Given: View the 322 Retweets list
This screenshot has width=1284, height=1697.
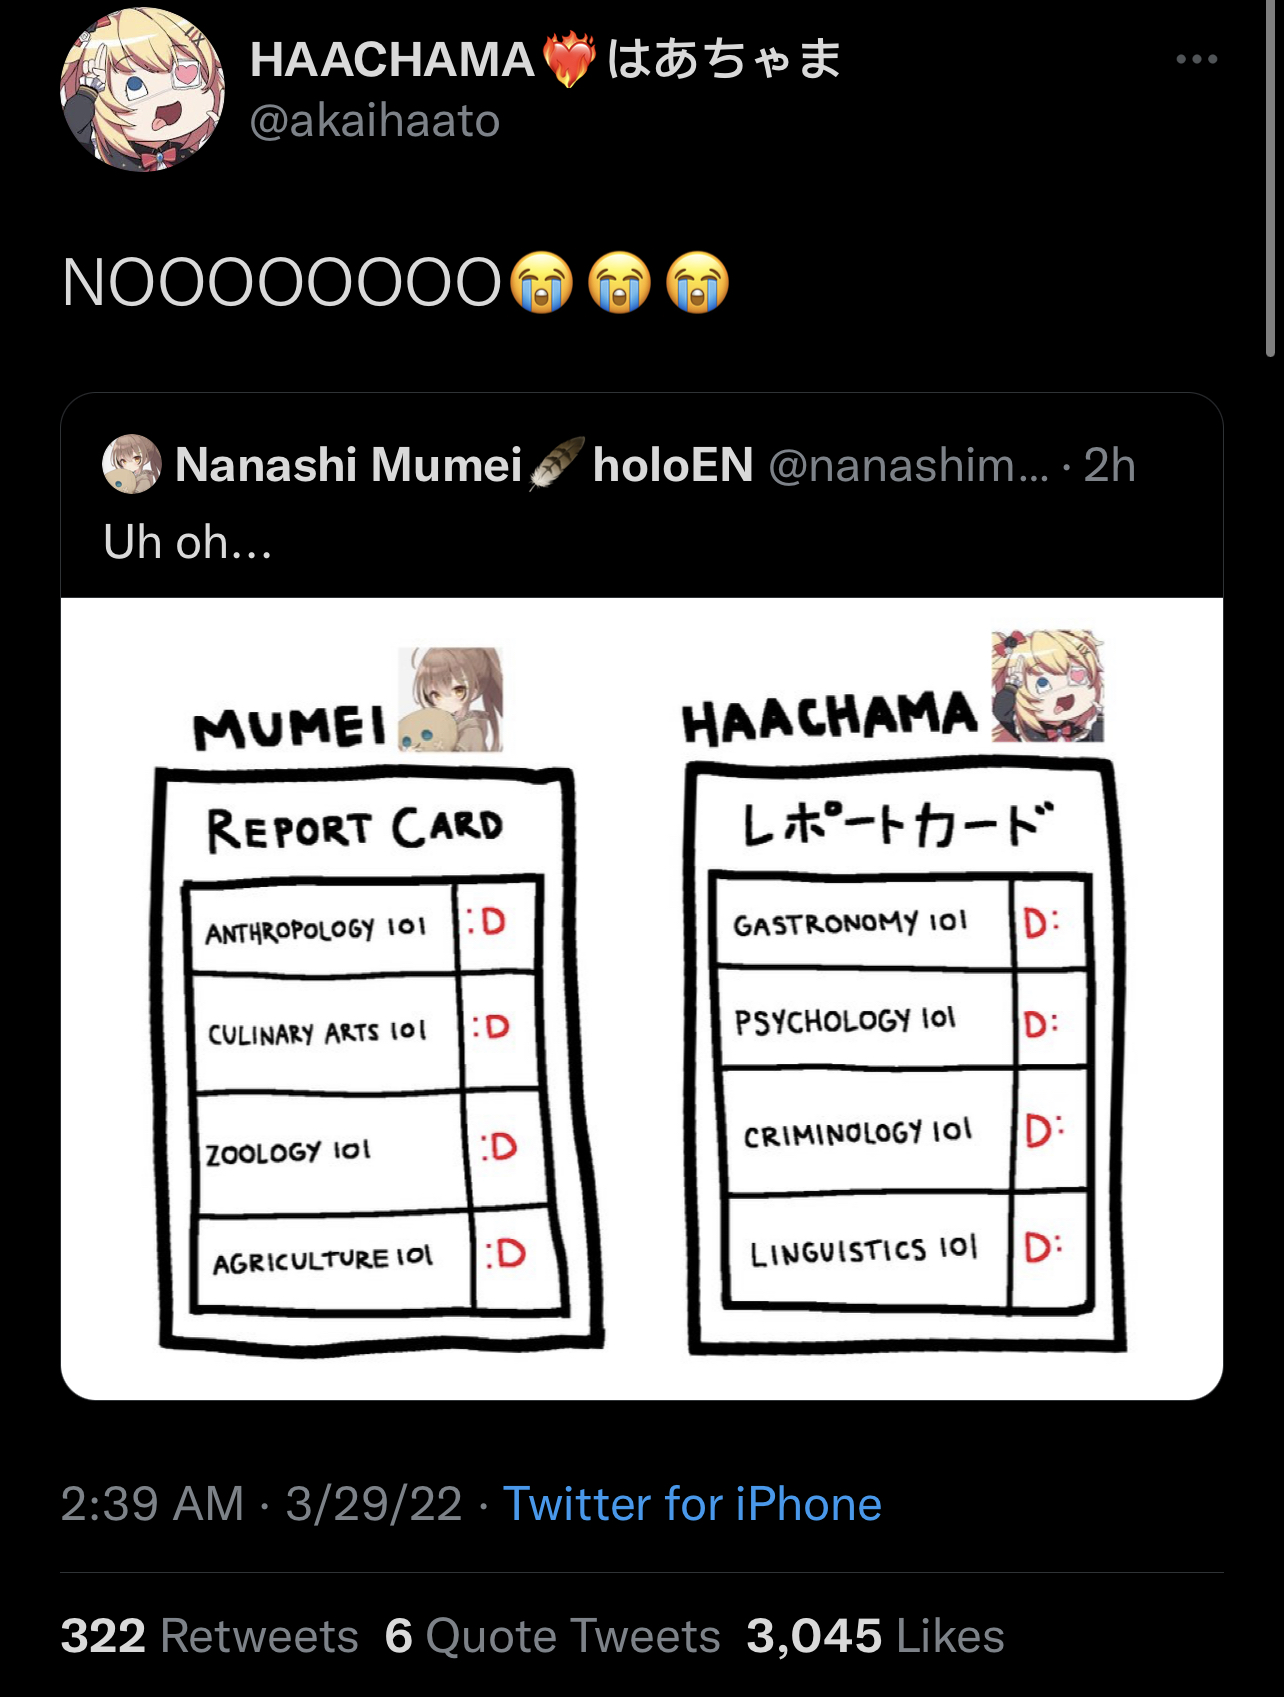Looking at the screenshot, I should click(209, 1636).
